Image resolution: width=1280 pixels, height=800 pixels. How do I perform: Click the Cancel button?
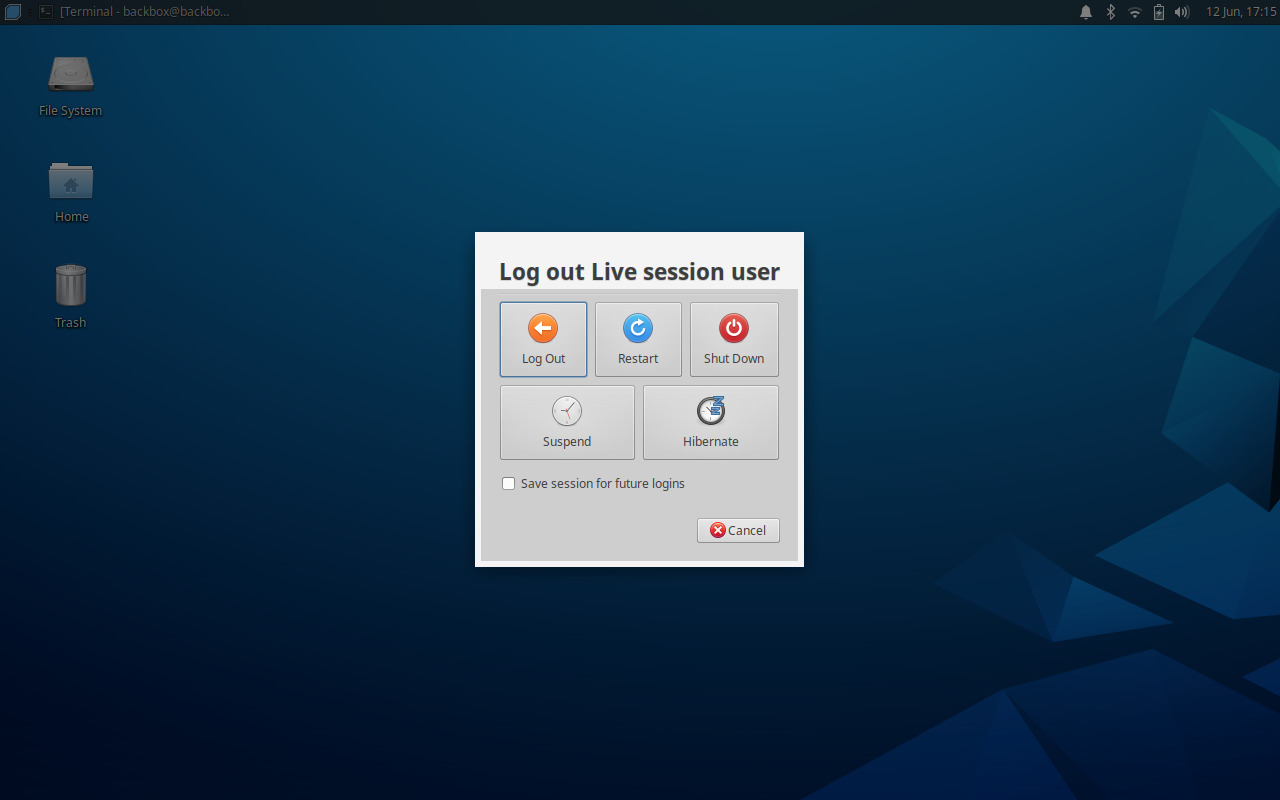(738, 530)
